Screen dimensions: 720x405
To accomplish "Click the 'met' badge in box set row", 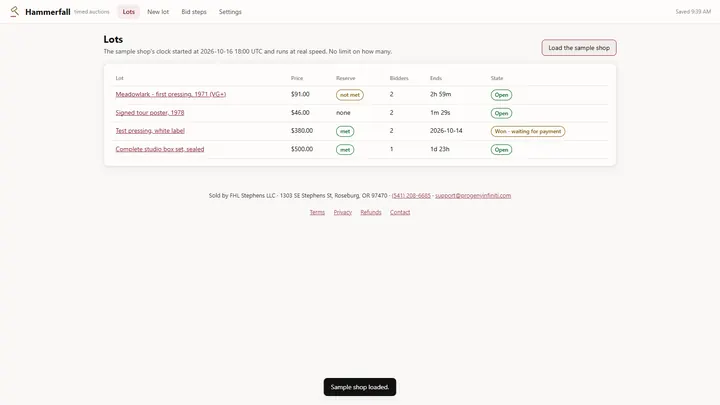I will 345,150.
